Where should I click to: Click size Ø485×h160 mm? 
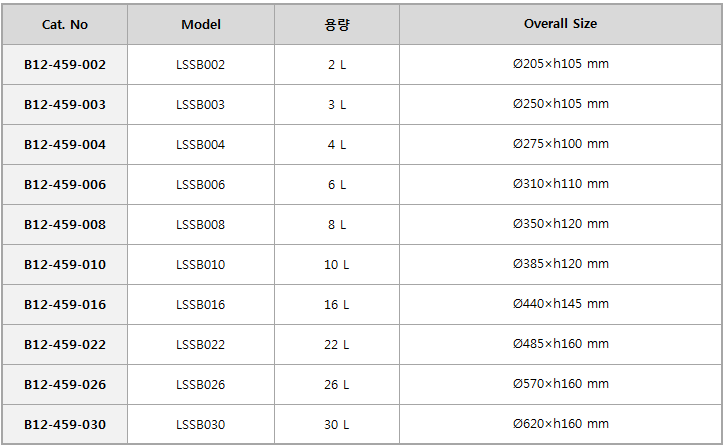pyautogui.click(x=560, y=344)
